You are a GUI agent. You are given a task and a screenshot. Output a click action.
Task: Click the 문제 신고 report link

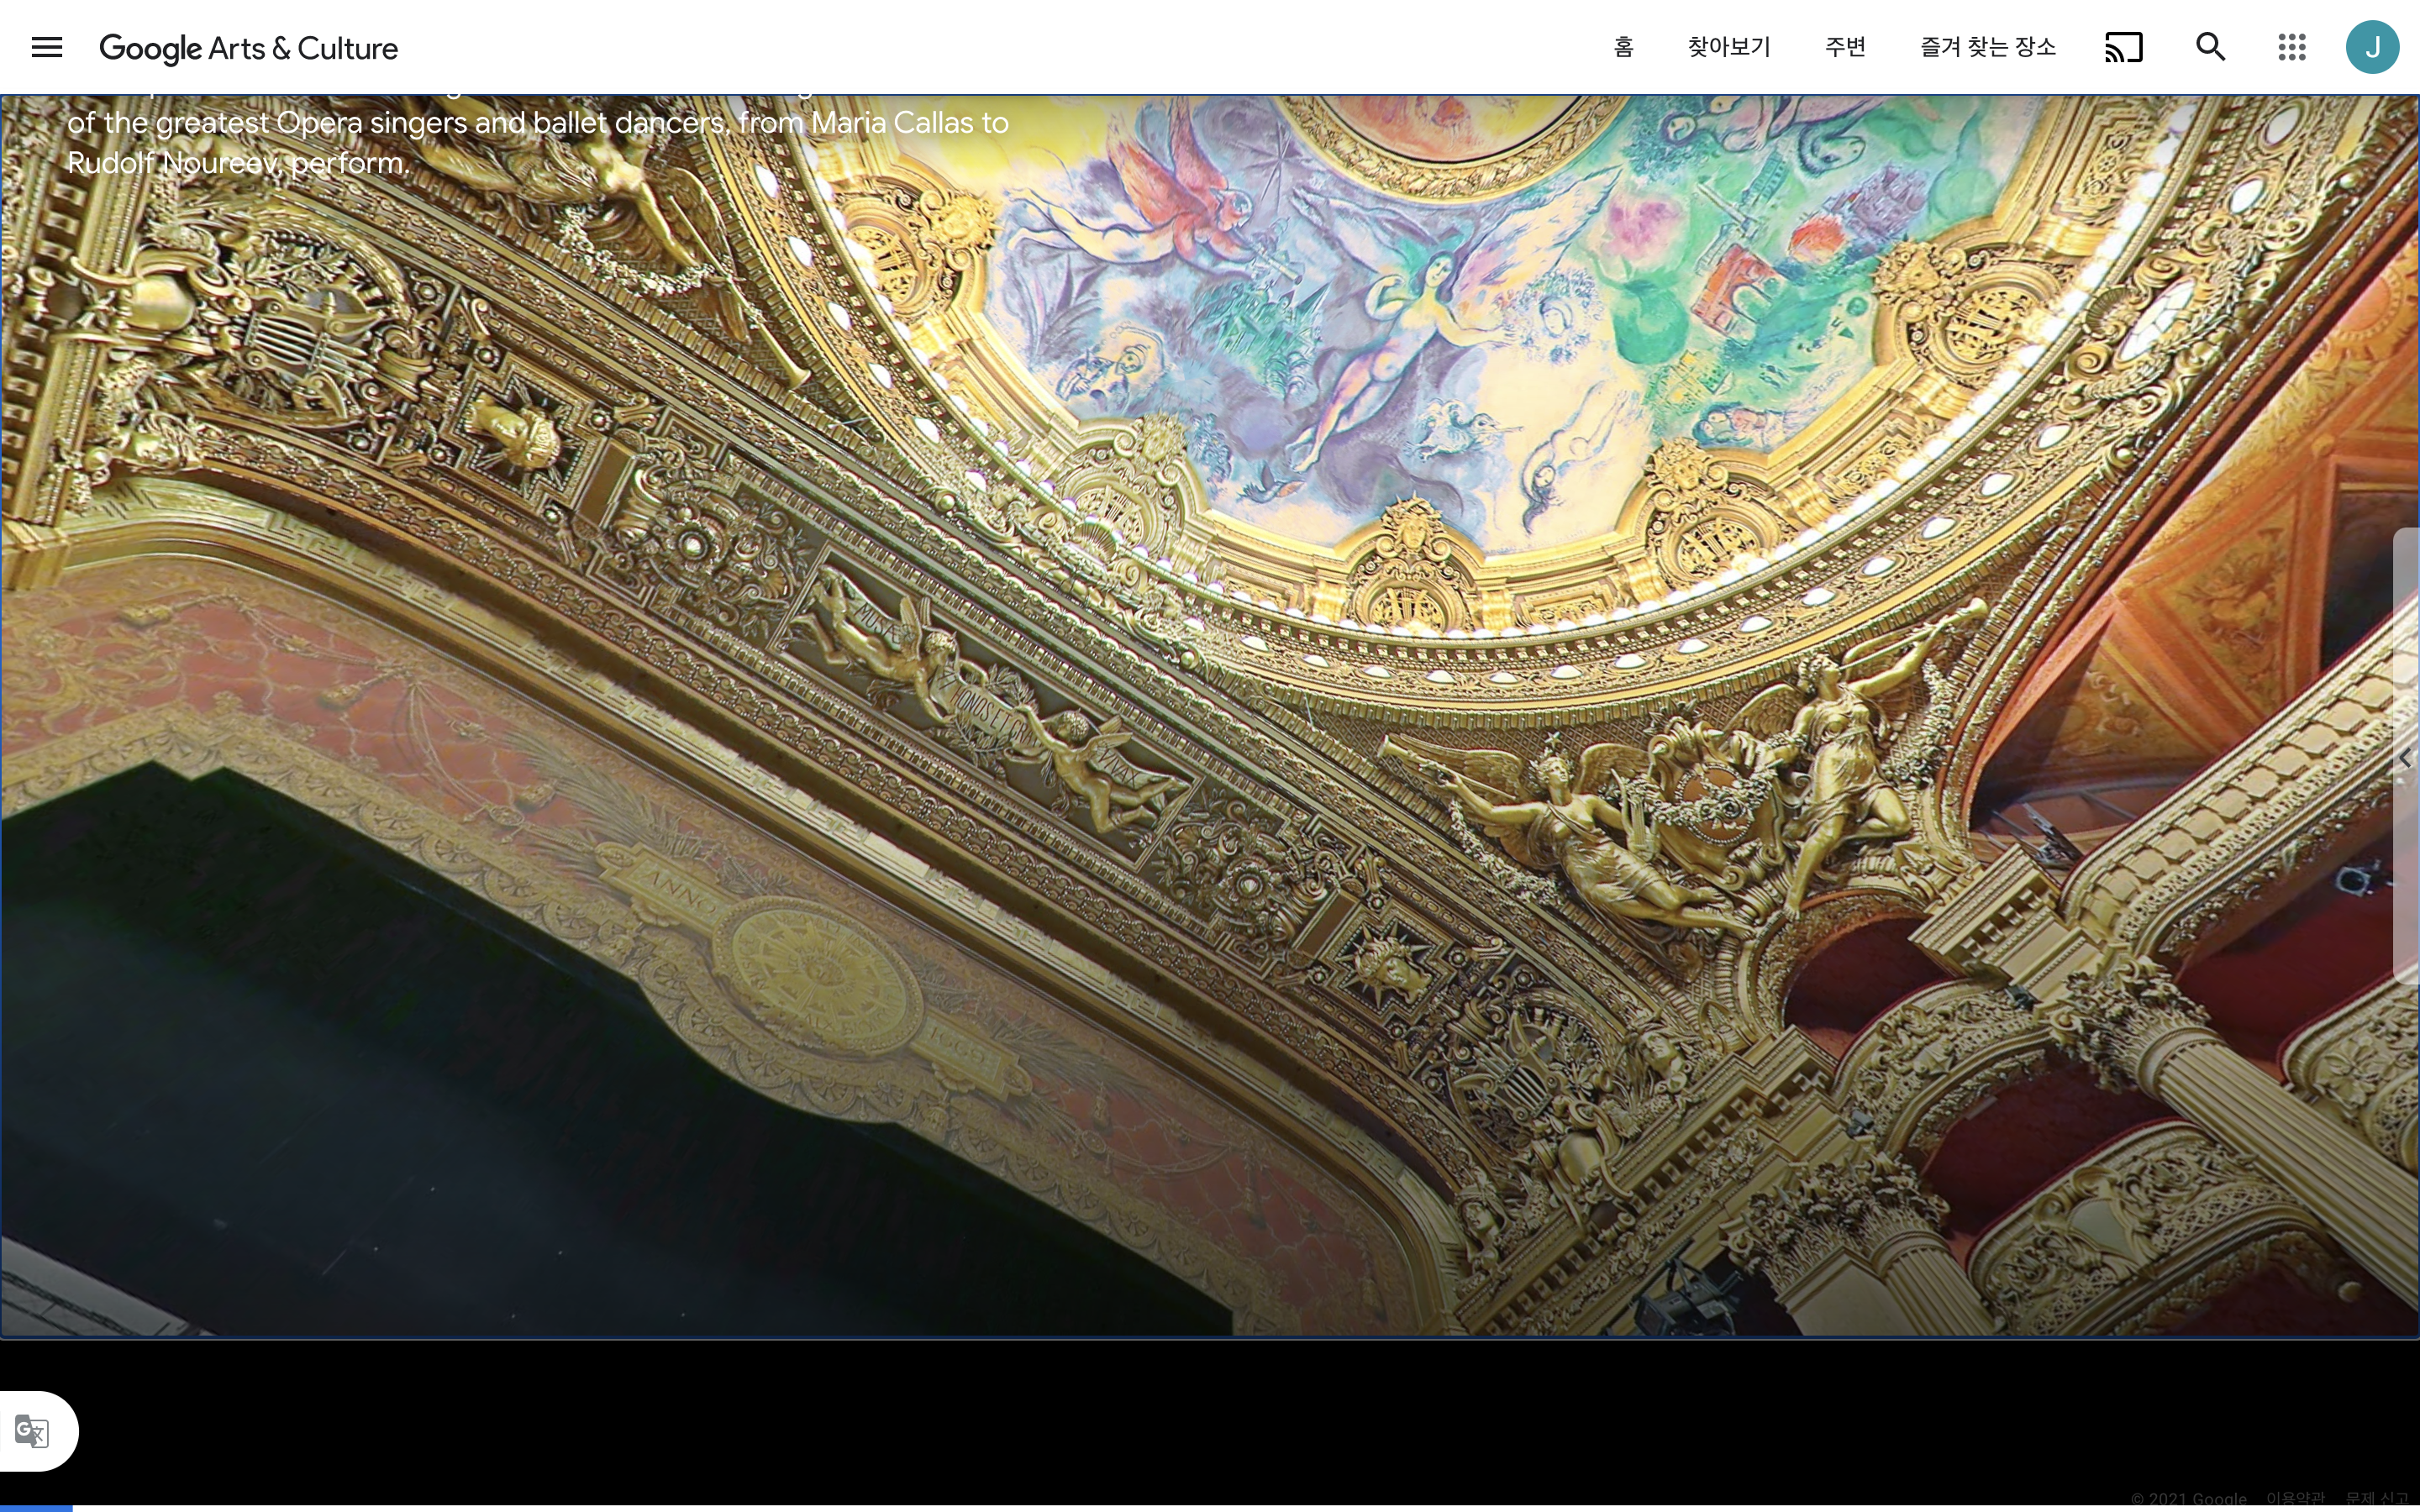pyautogui.click(x=2377, y=1499)
